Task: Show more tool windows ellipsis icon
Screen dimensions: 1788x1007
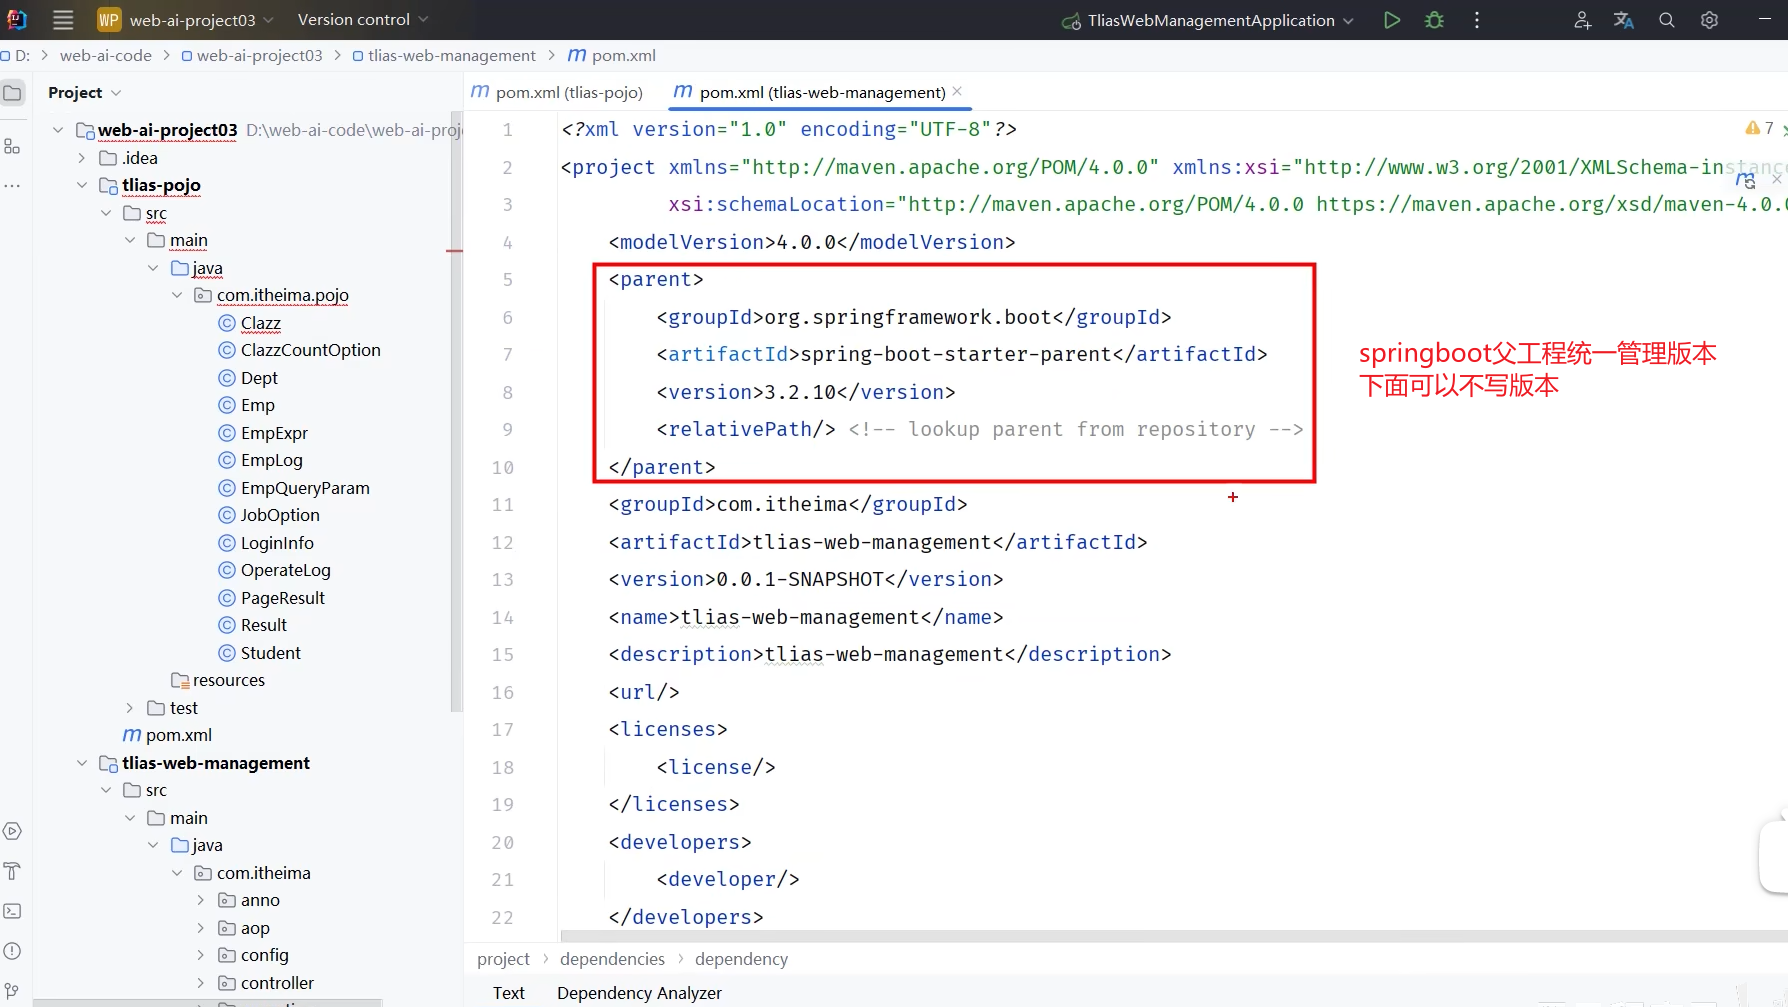Action: pyautogui.click(x=13, y=186)
